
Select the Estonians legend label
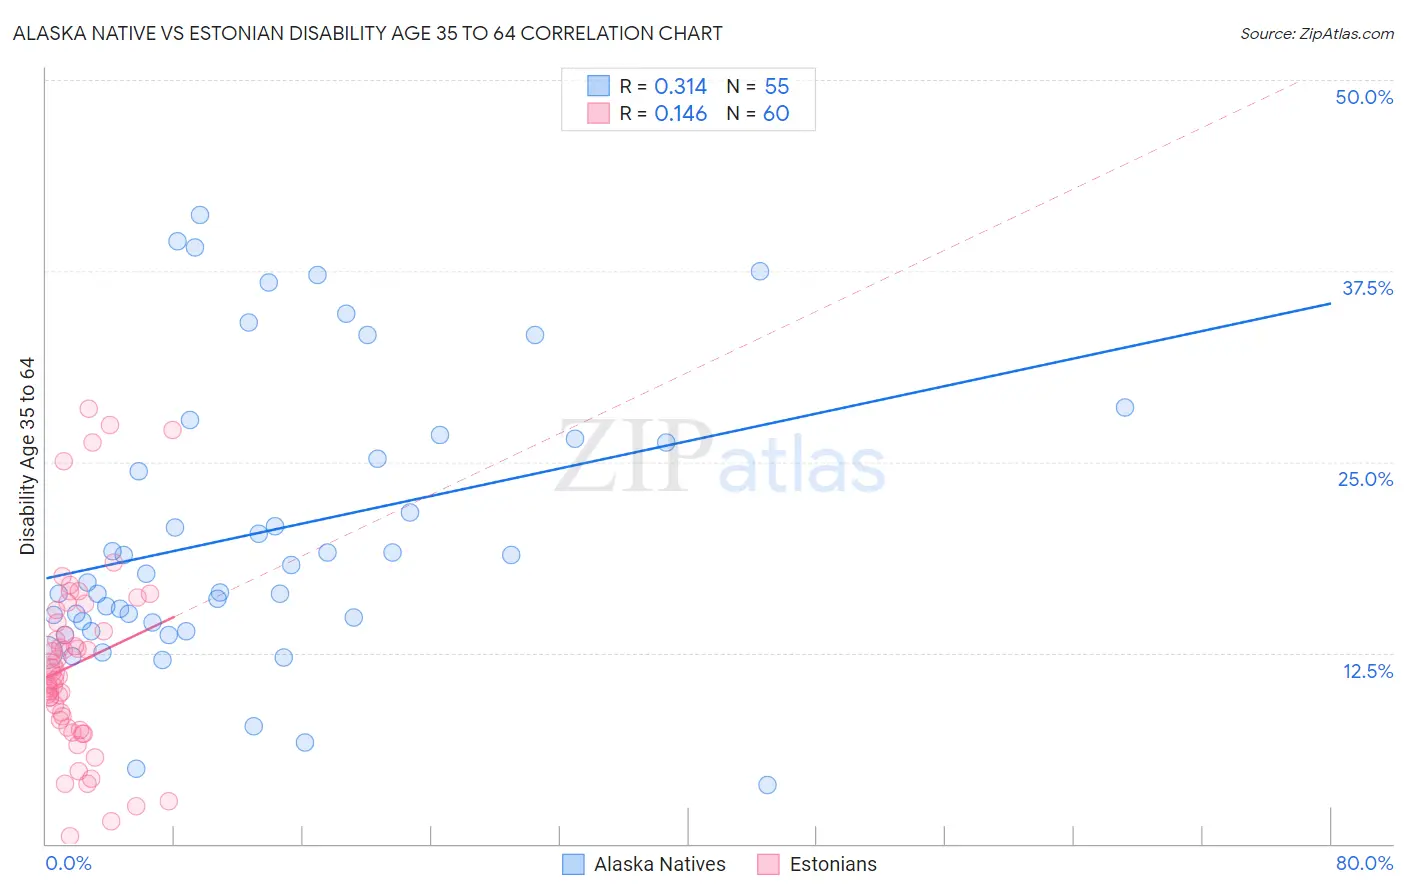click(x=833, y=864)
